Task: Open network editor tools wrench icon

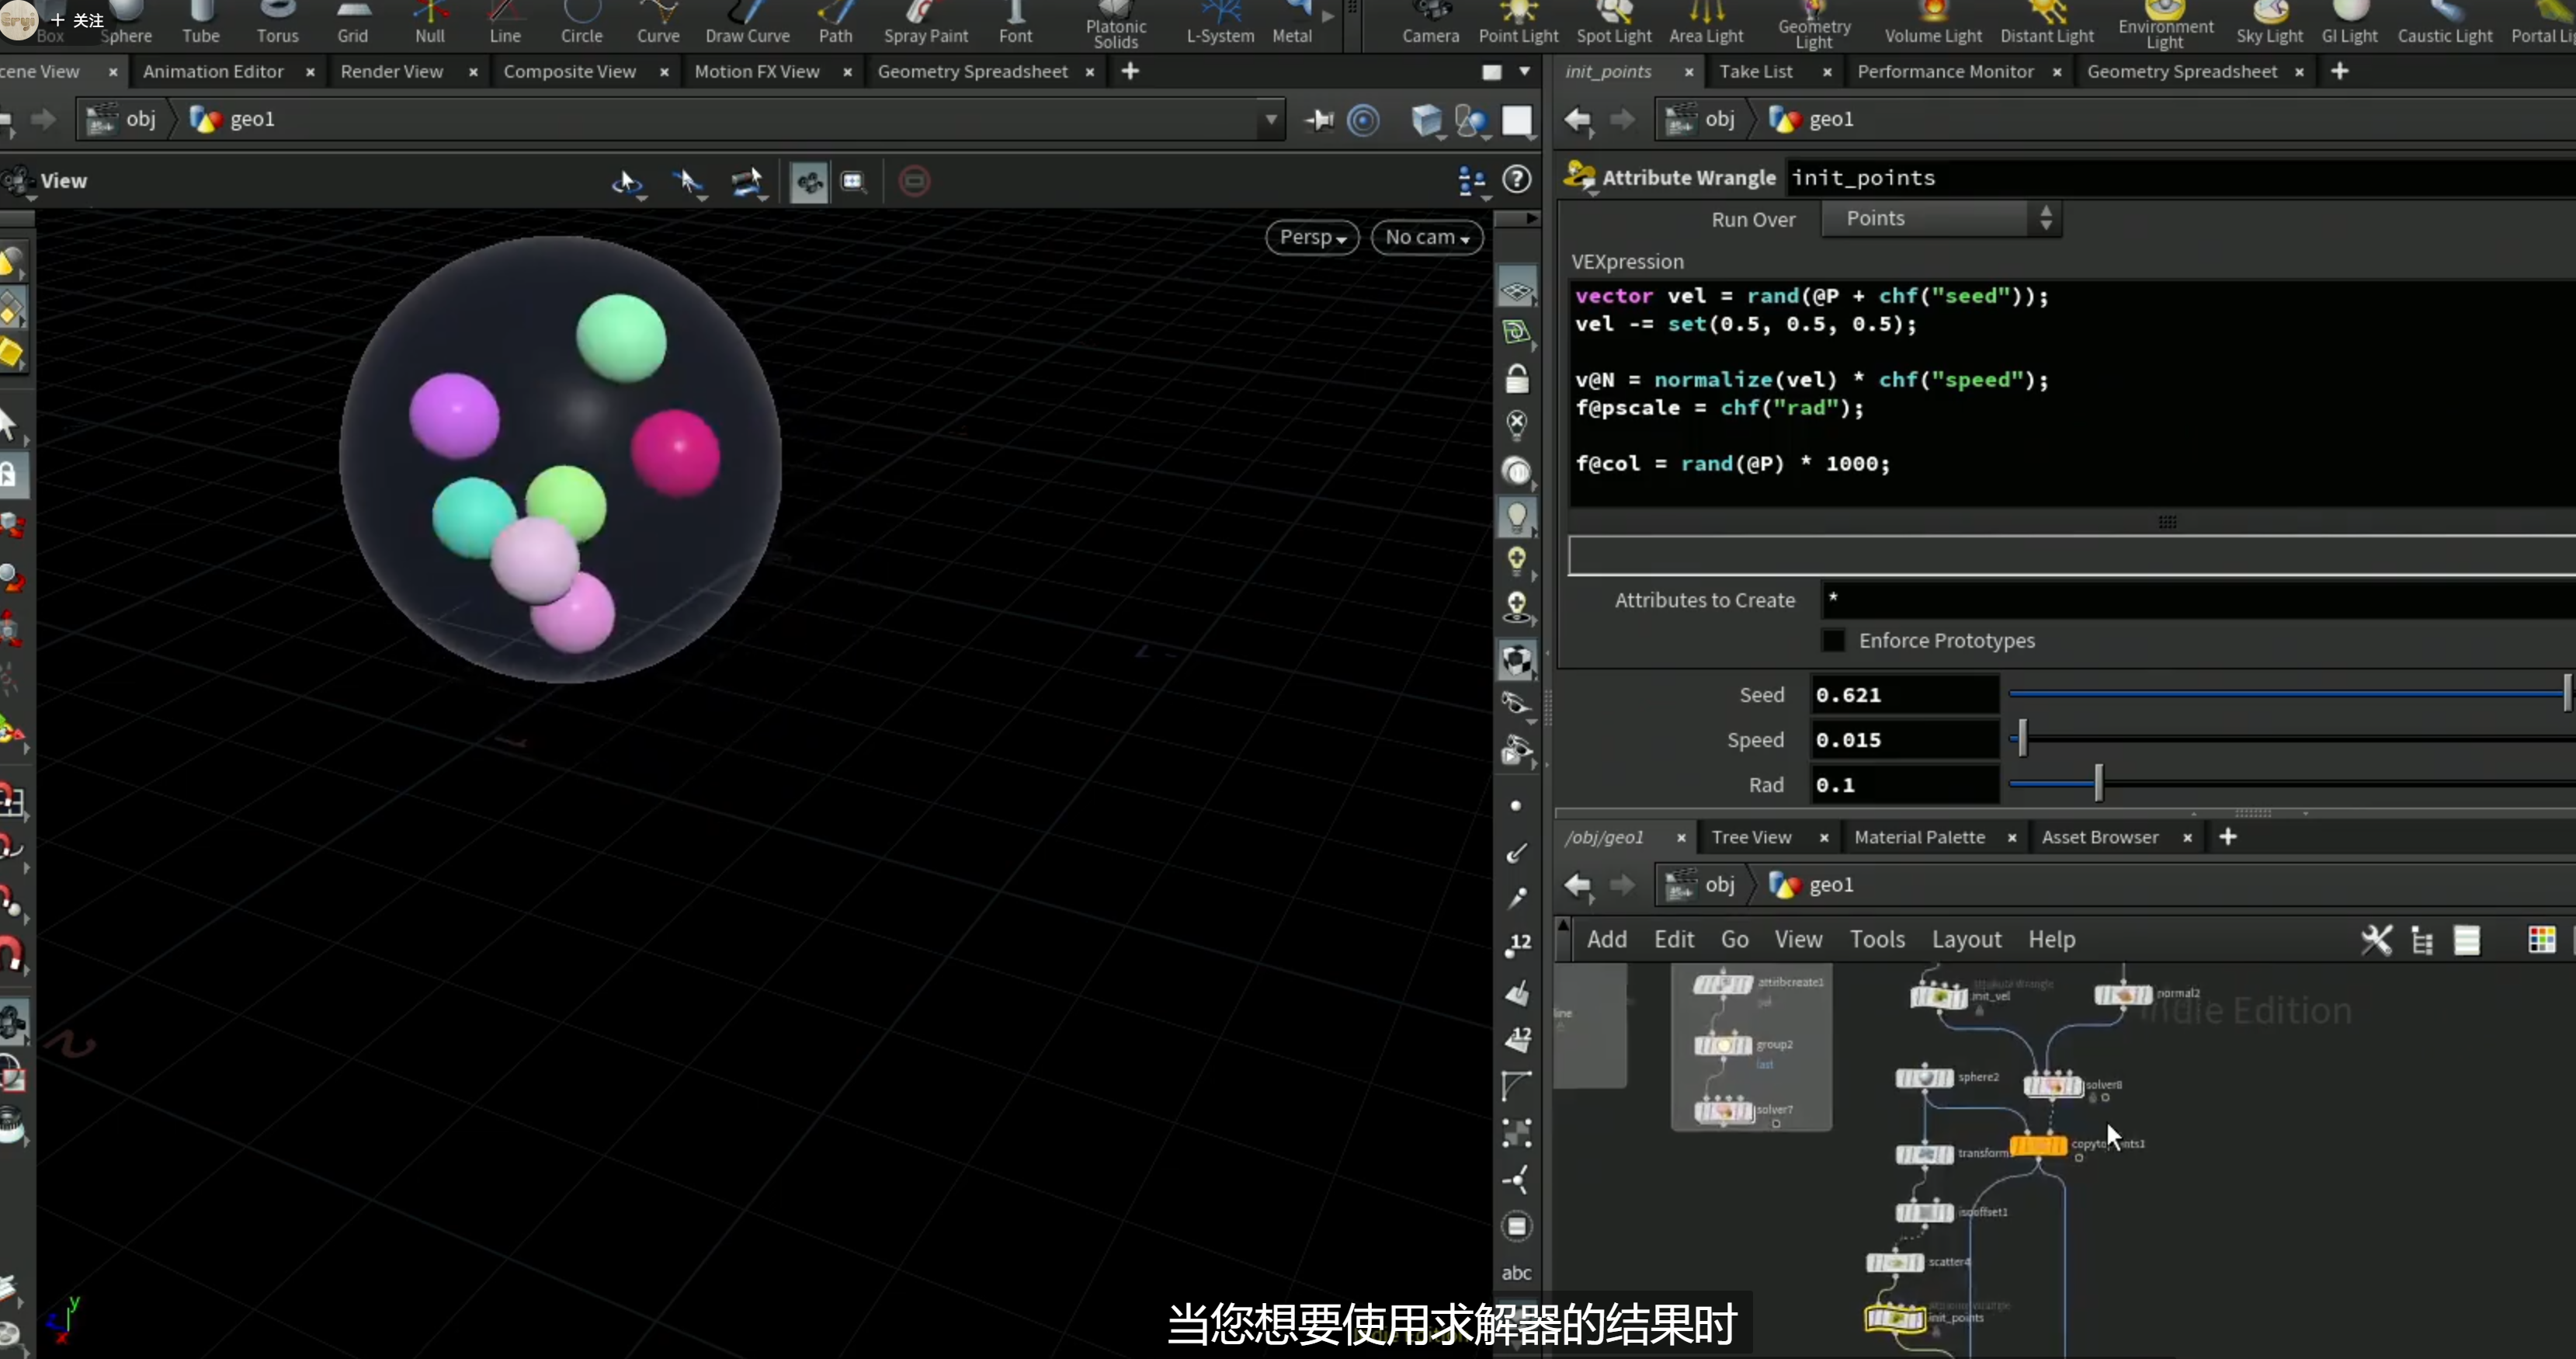Action: coord(2376,940)
